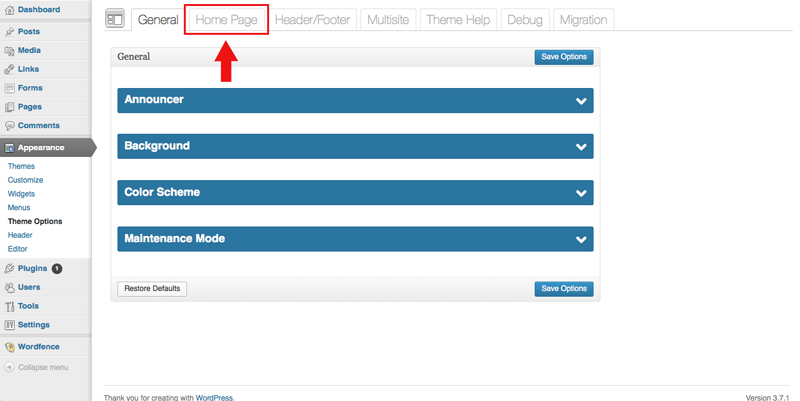This screenshot has width=800, height=401.
Task: Click the Comments bubble icon
Action: click(x=9, y=125)
